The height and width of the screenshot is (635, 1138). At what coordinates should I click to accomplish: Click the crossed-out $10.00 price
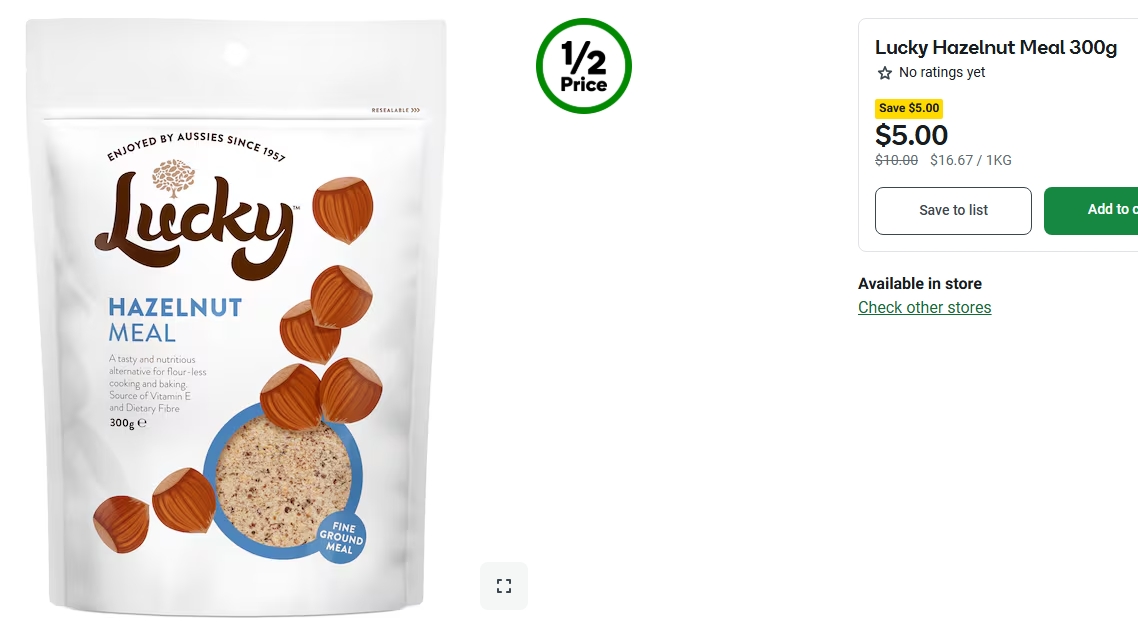click(896, 160)
